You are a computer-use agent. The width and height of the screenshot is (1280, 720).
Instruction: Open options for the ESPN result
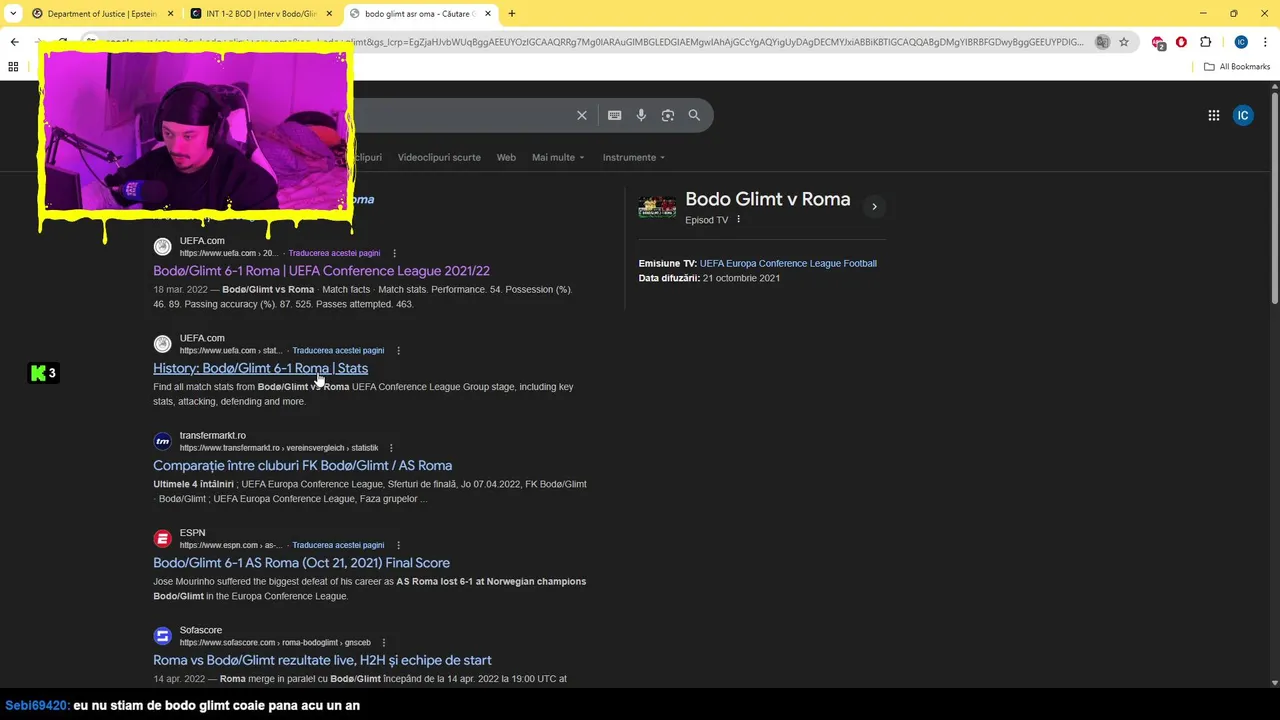[x=398, y=546]
